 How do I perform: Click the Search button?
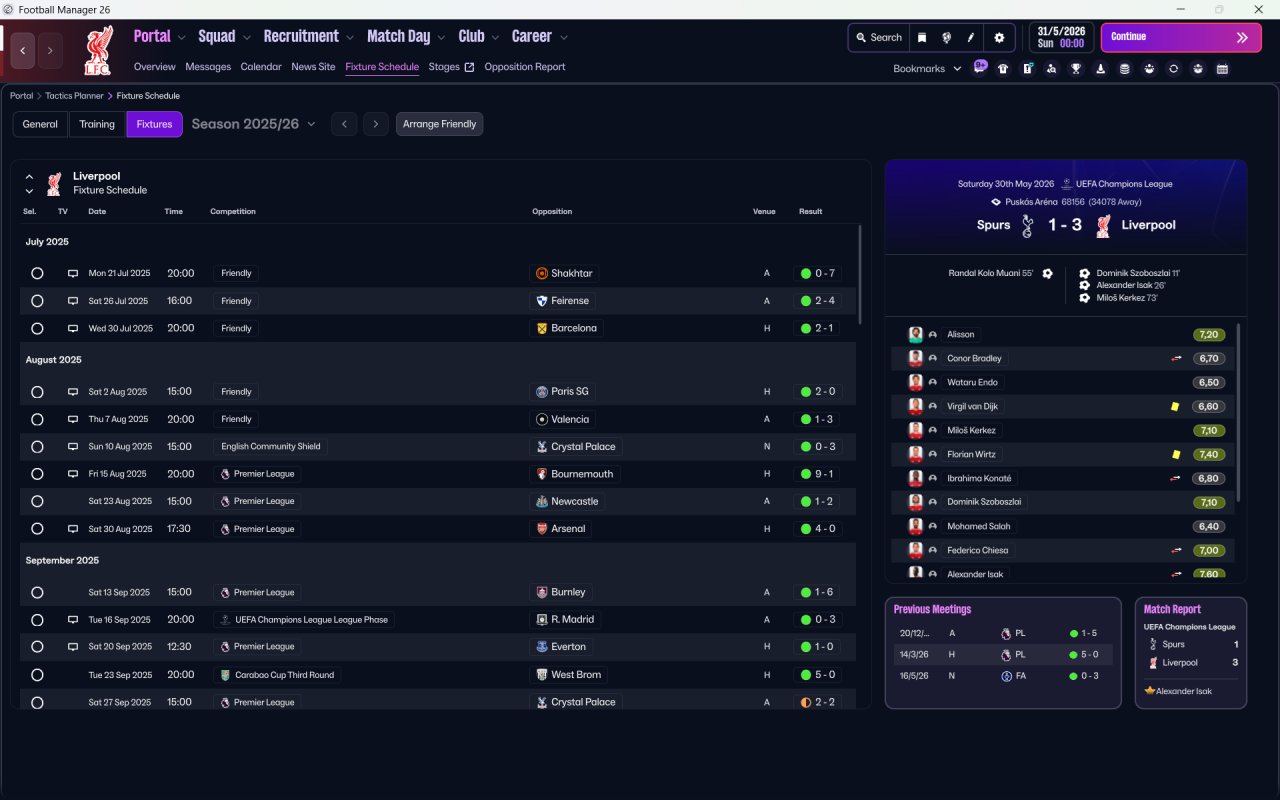click(x=879, y=37)
